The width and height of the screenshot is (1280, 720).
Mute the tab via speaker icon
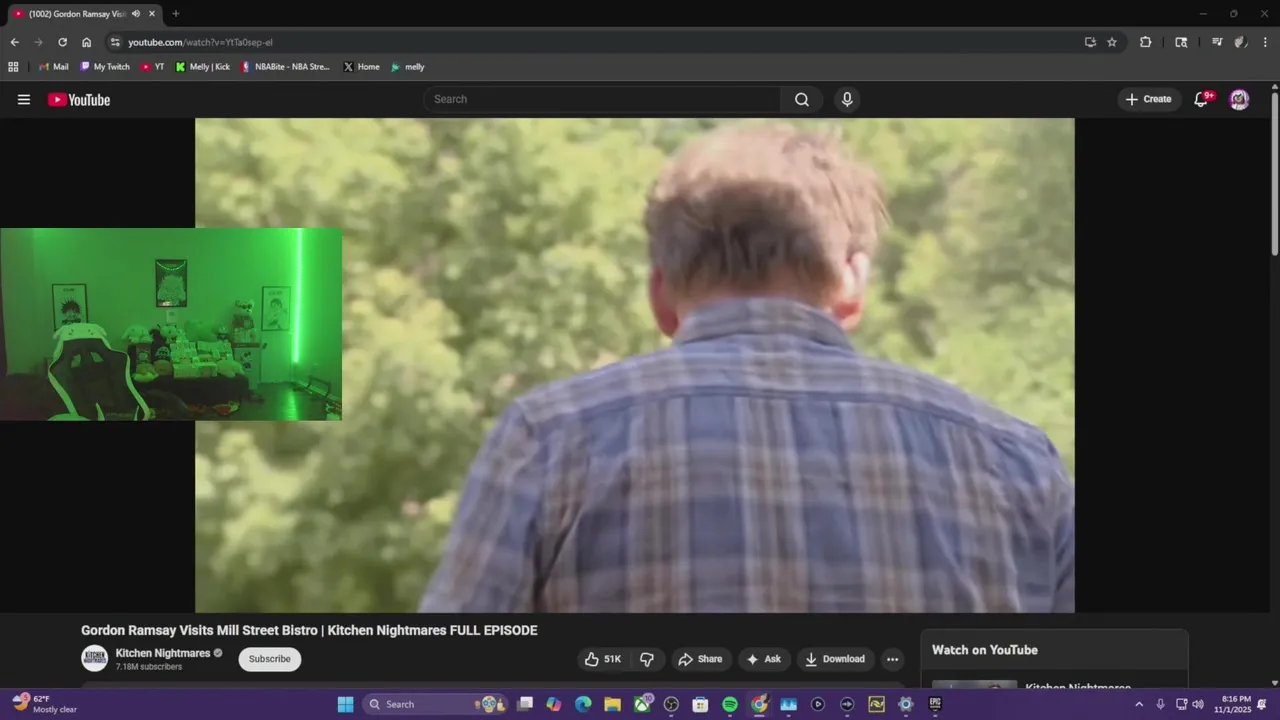135,14
